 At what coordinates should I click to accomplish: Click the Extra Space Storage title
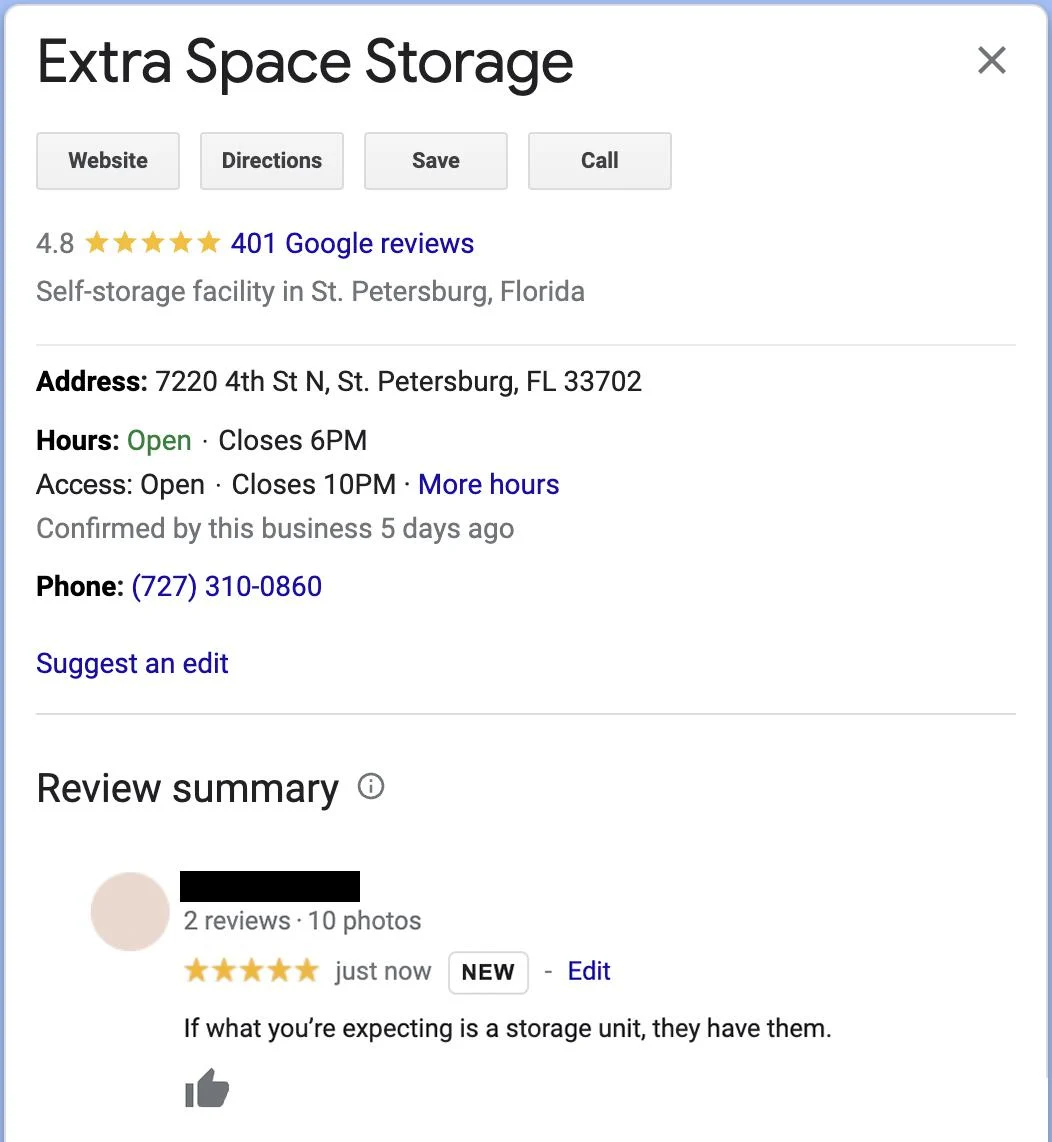tap(304, 62)
